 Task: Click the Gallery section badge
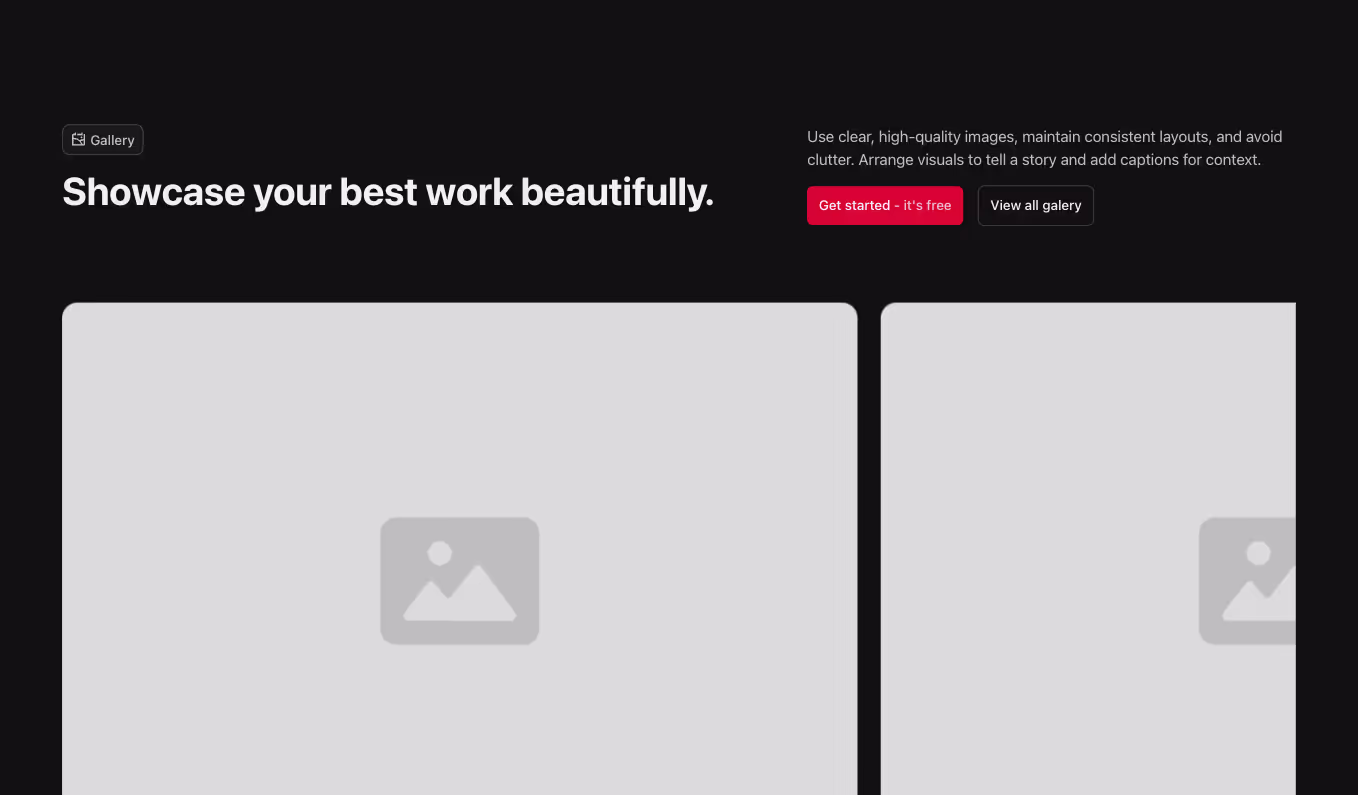(102, 140)
